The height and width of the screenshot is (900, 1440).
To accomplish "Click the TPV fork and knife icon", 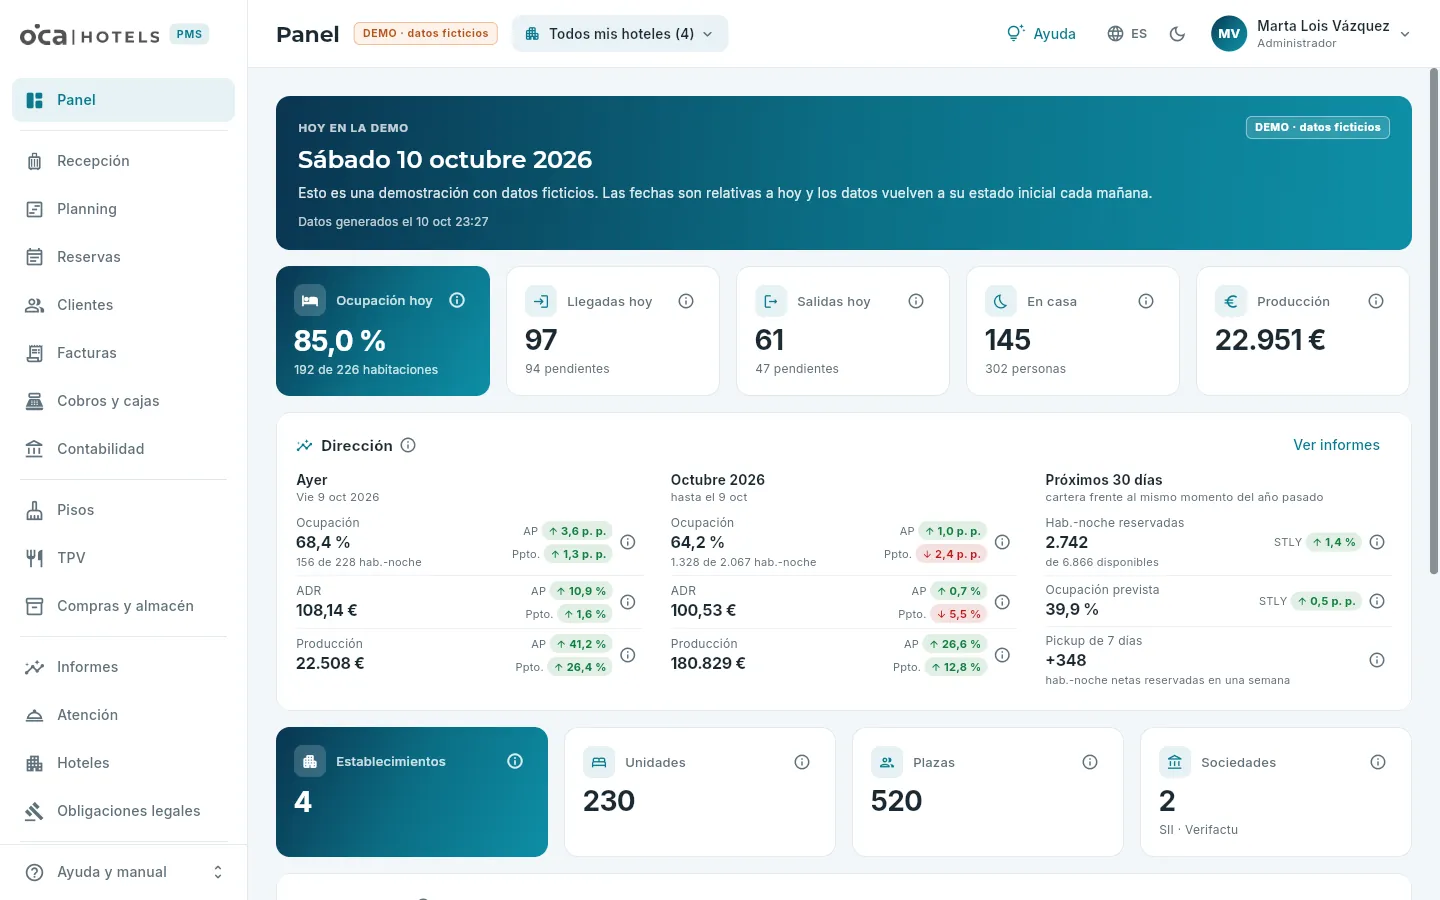I will point(34,558).
